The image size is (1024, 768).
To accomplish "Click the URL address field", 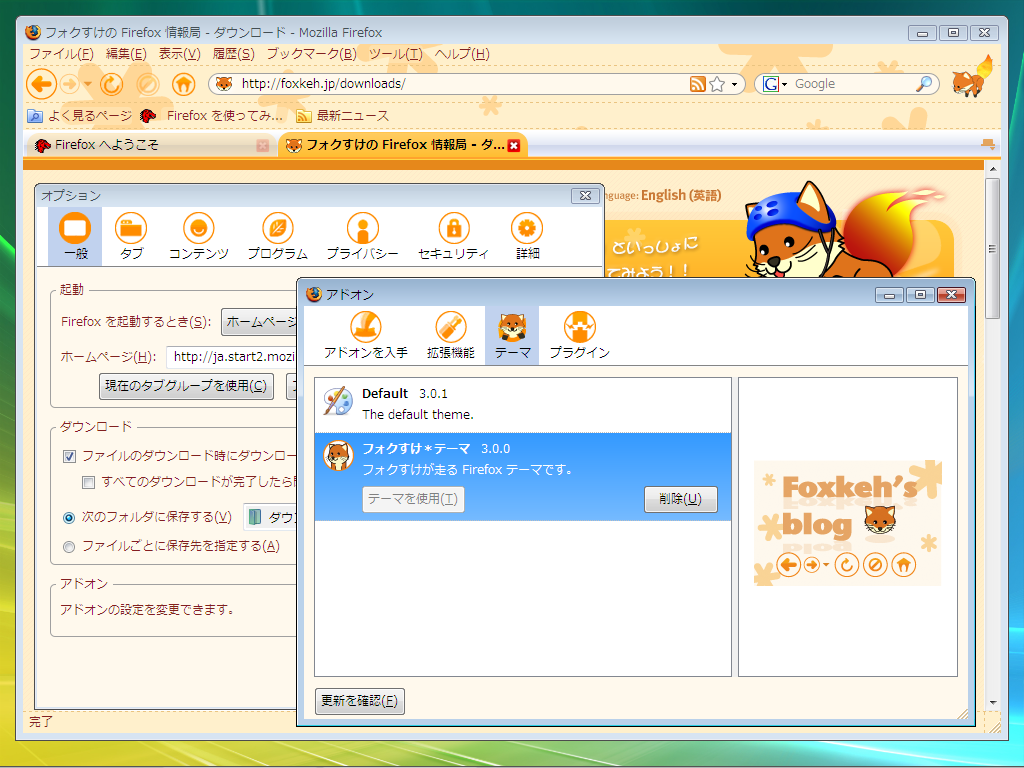I will tap(462, 84).
